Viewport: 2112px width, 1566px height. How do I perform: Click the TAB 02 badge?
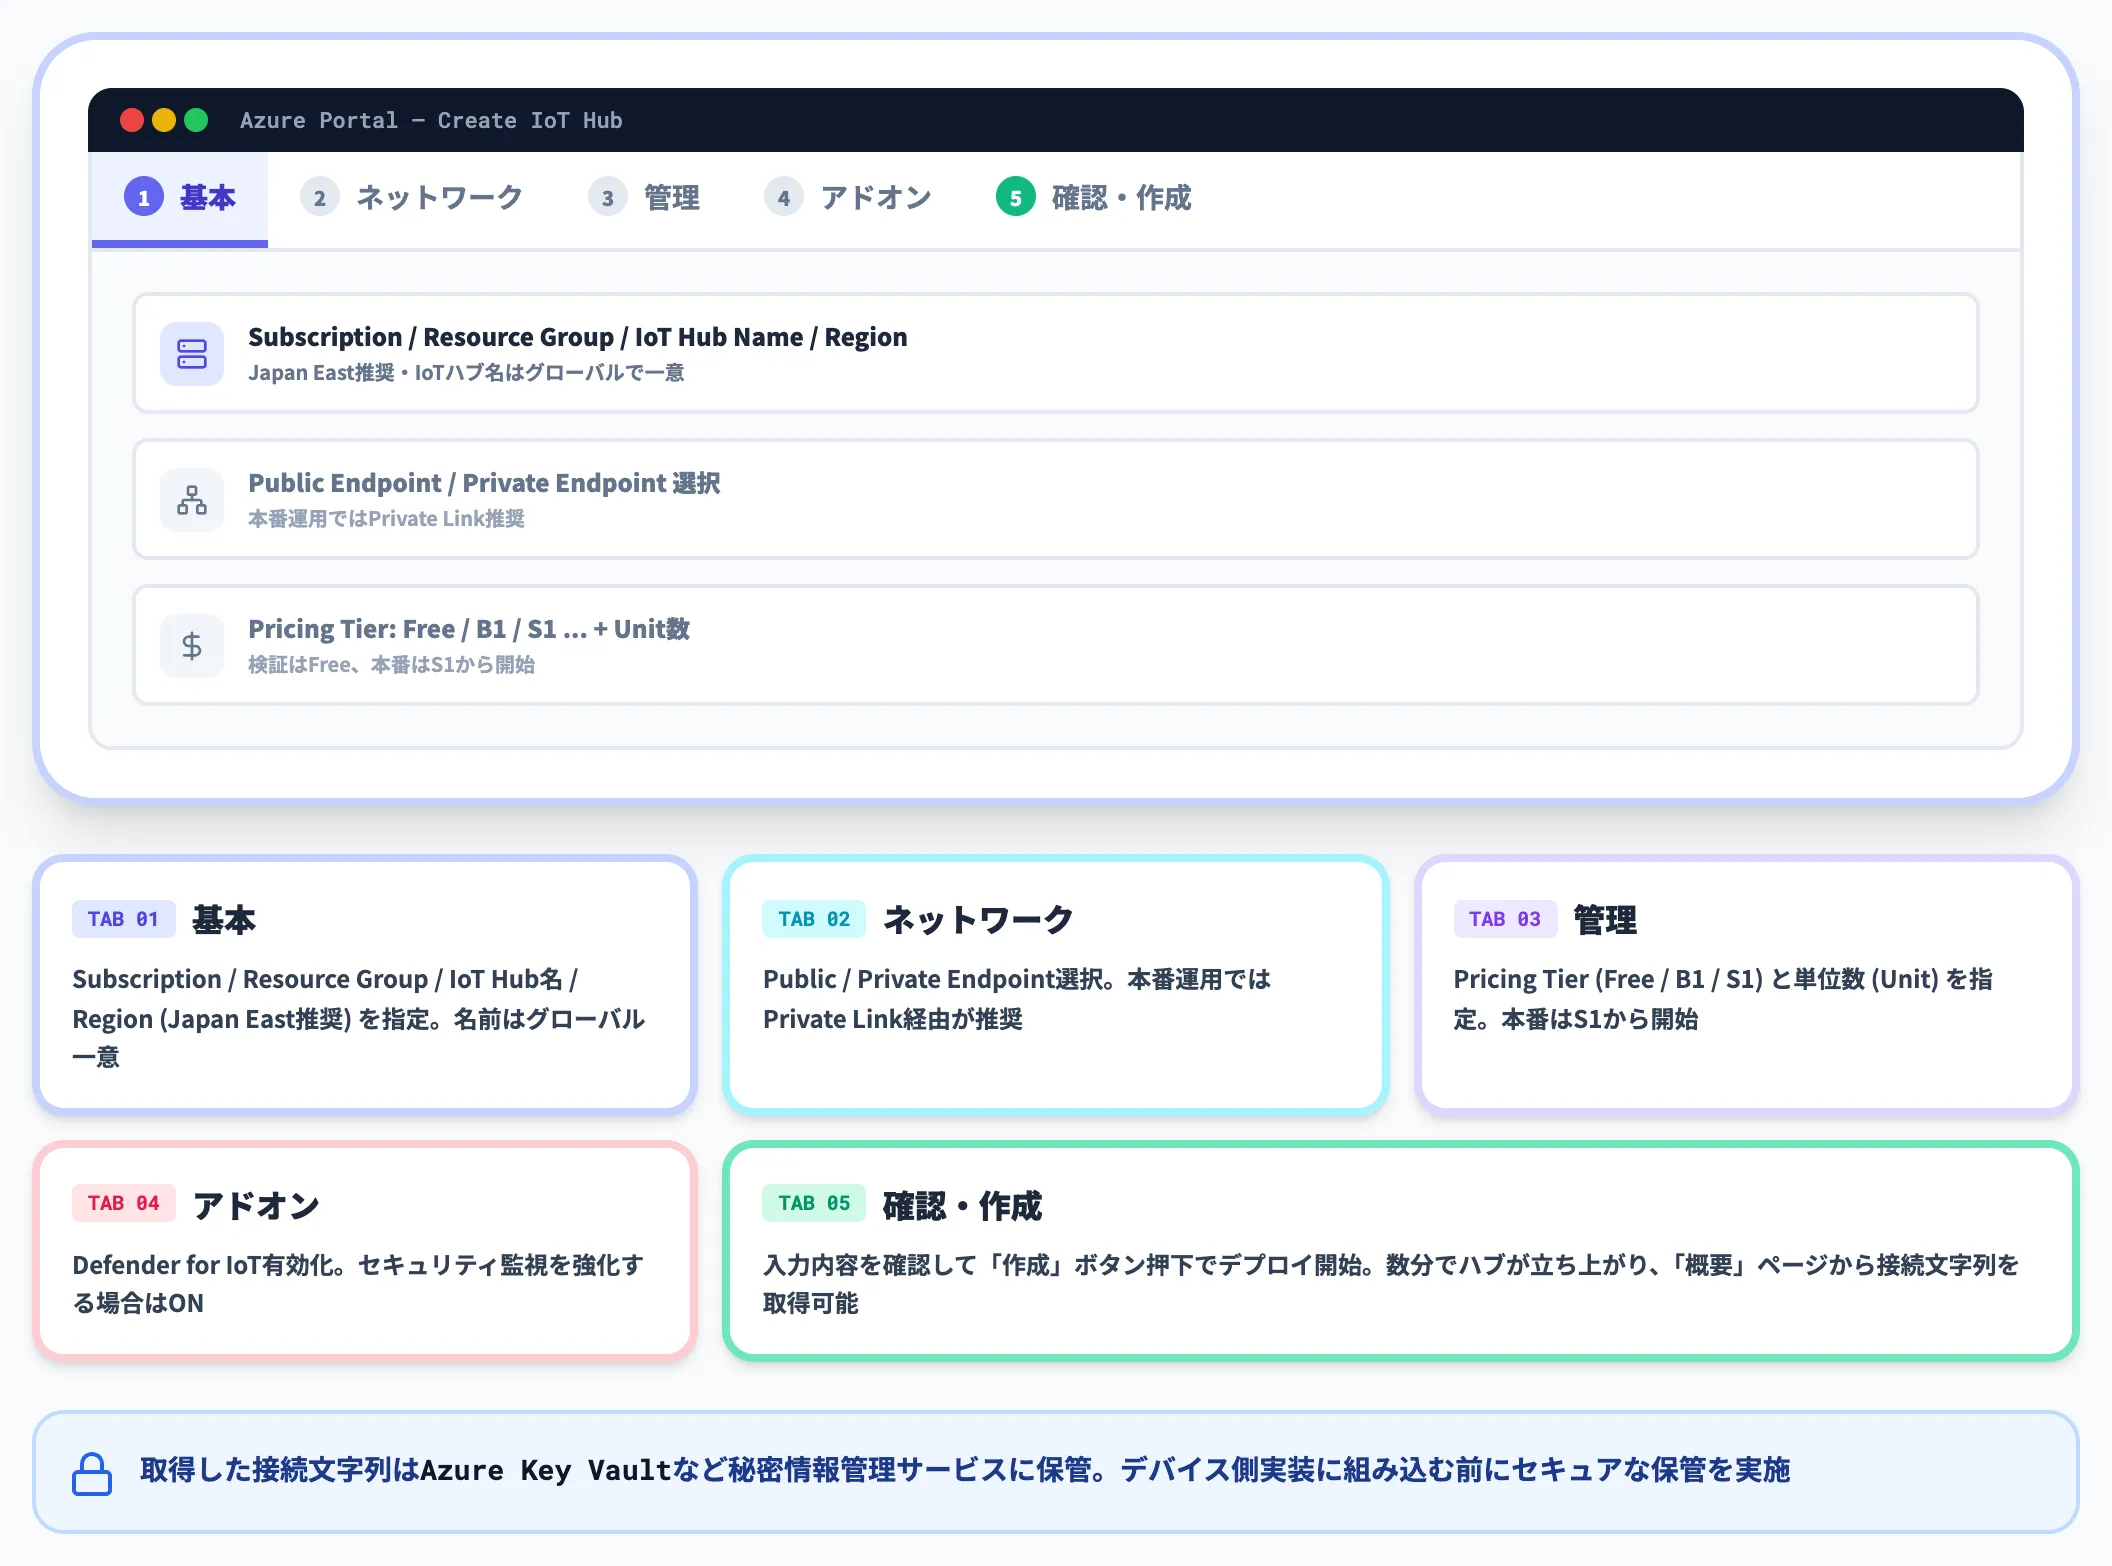coord(815,919)
